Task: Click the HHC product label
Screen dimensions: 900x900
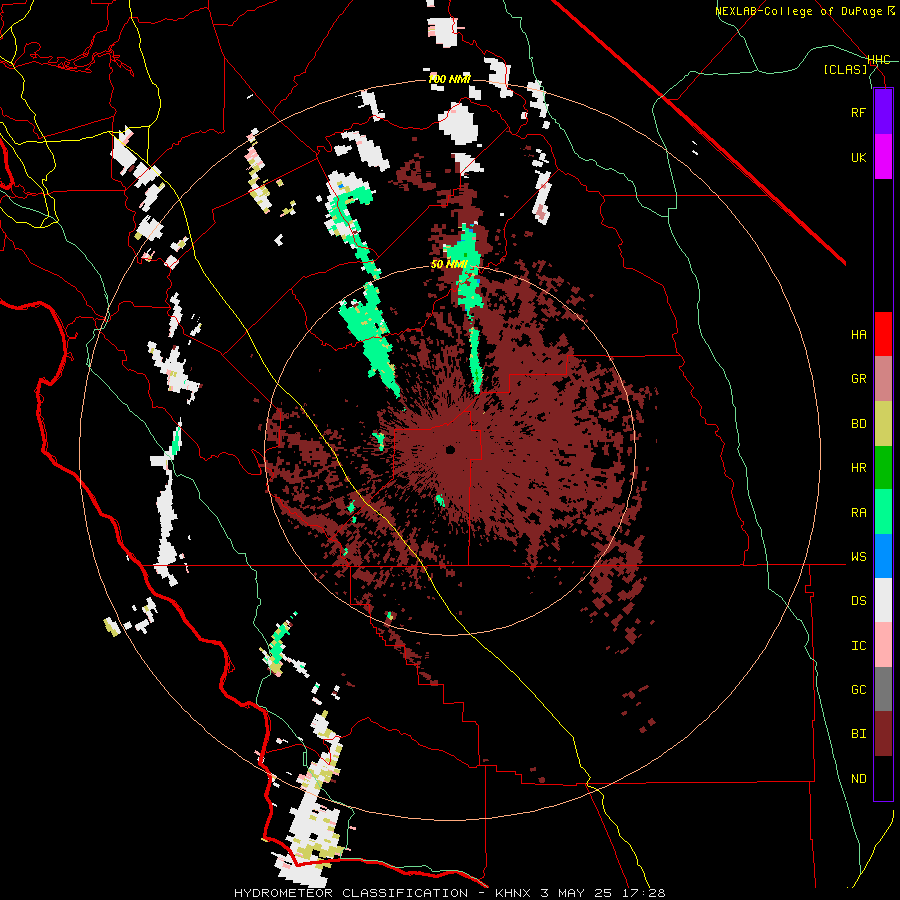Action: (x=878, y=60)
